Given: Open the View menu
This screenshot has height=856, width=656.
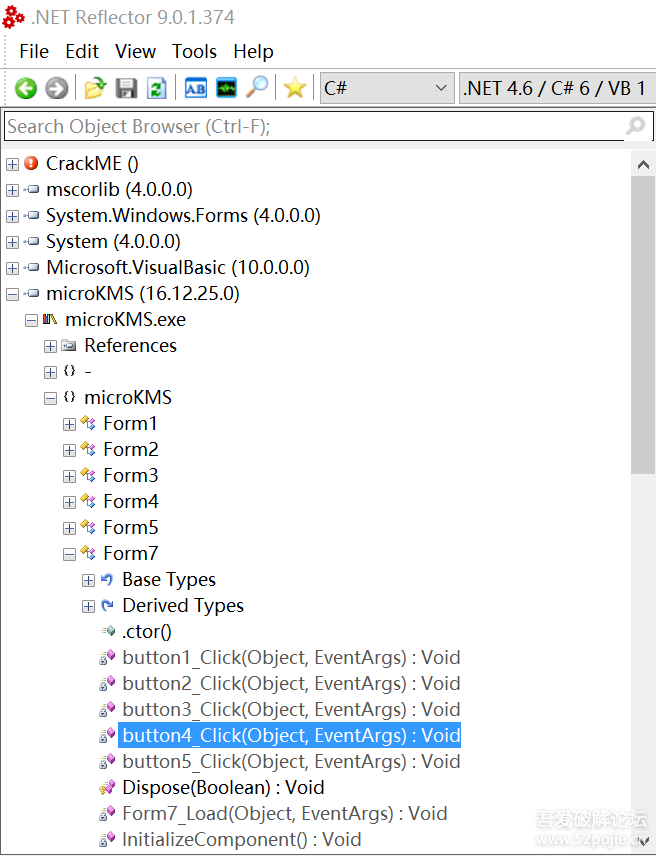Looking at the screenshot, I should click(135, 51).
